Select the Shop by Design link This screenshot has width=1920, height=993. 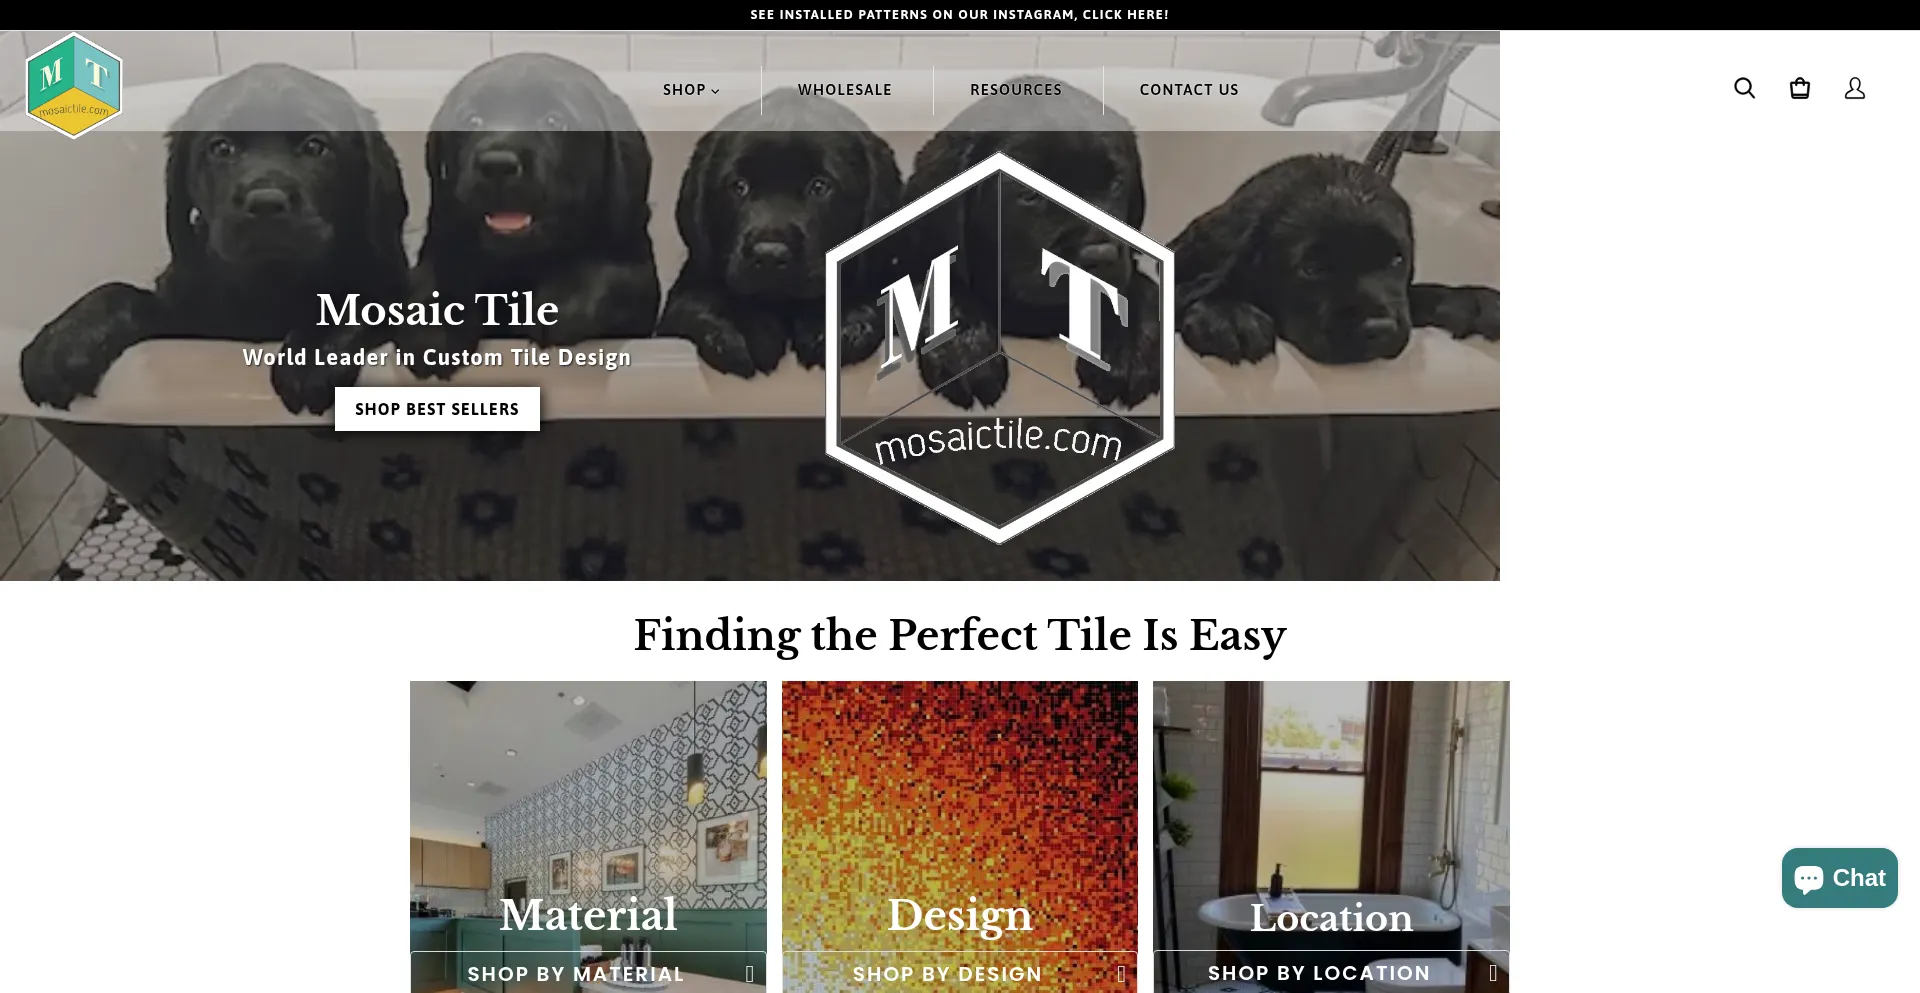coord(947,974)
